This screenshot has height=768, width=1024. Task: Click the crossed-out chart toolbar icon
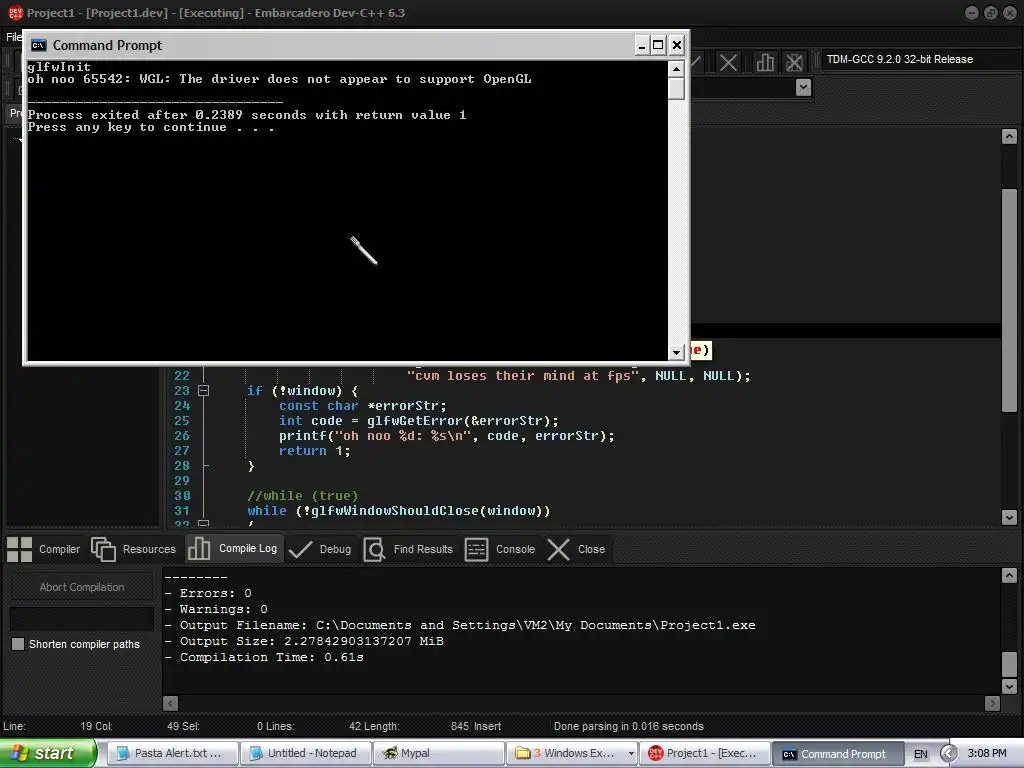pos(795,63)
